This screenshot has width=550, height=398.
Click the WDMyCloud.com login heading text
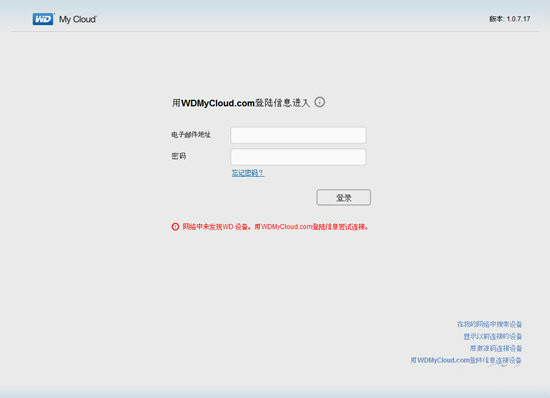tap(241, 103)
